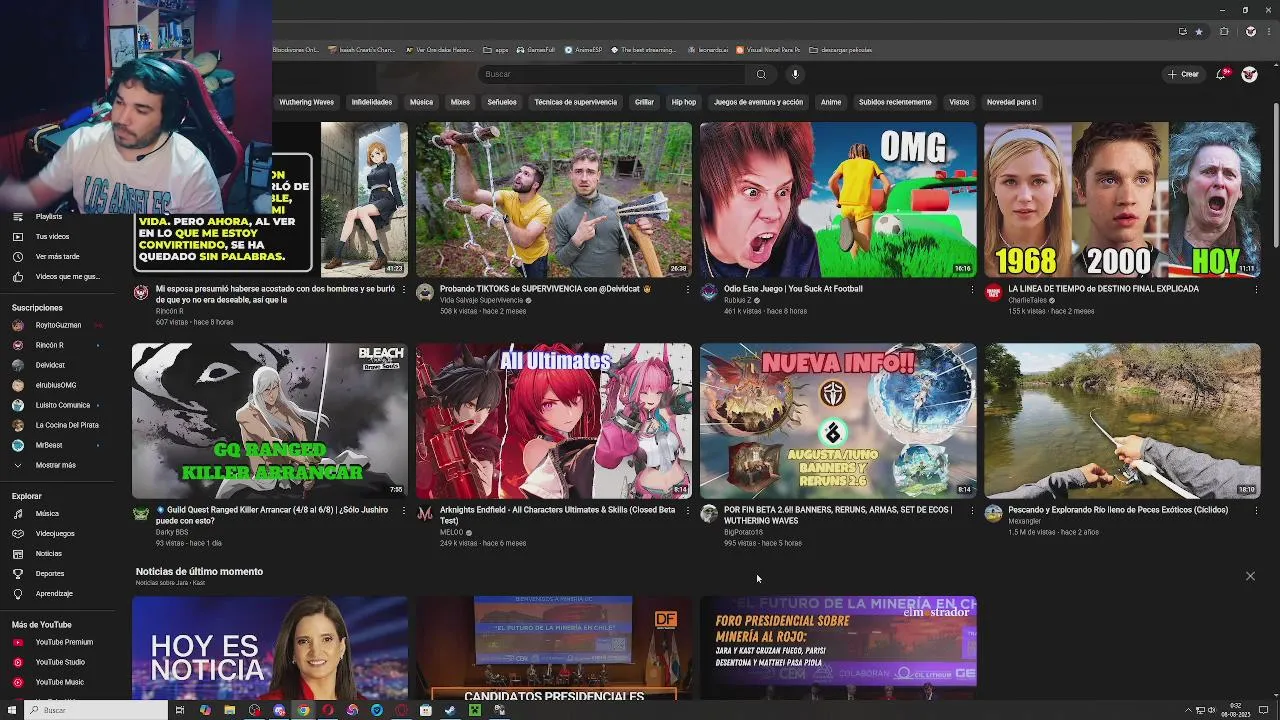Open options menu for Odio Este Juego video
Screen dimensions: 1280x720
(971, 290)
